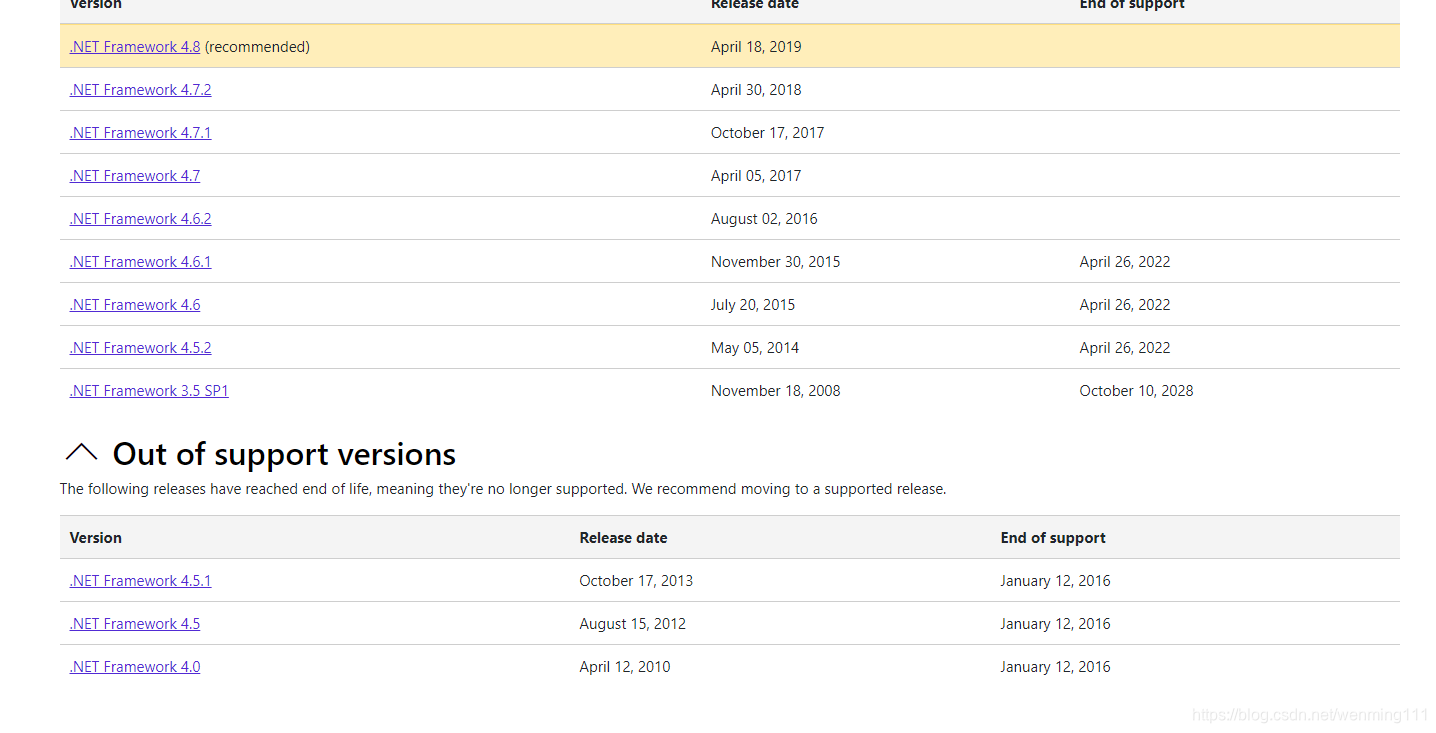Open the .NET Framework 4.5 link

click(x=135, y=624)
